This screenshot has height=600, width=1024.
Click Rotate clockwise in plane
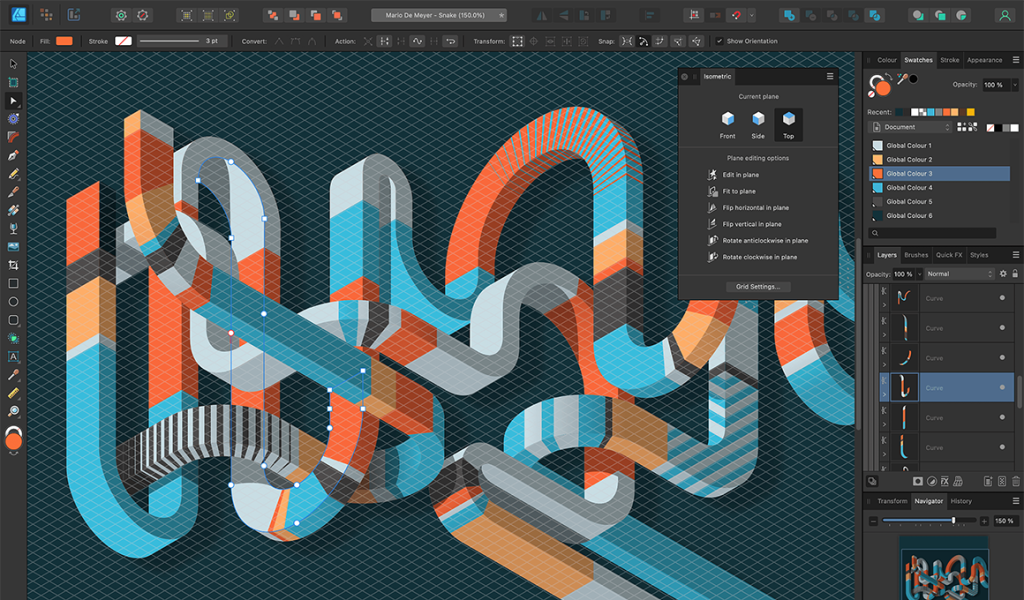[760, 257]
